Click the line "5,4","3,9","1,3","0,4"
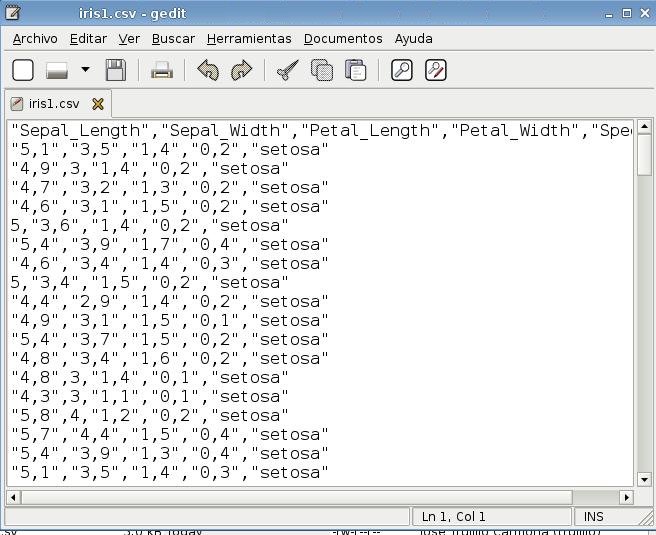The width and height of the screenshot is (656, 535). [x=169, y=453]
